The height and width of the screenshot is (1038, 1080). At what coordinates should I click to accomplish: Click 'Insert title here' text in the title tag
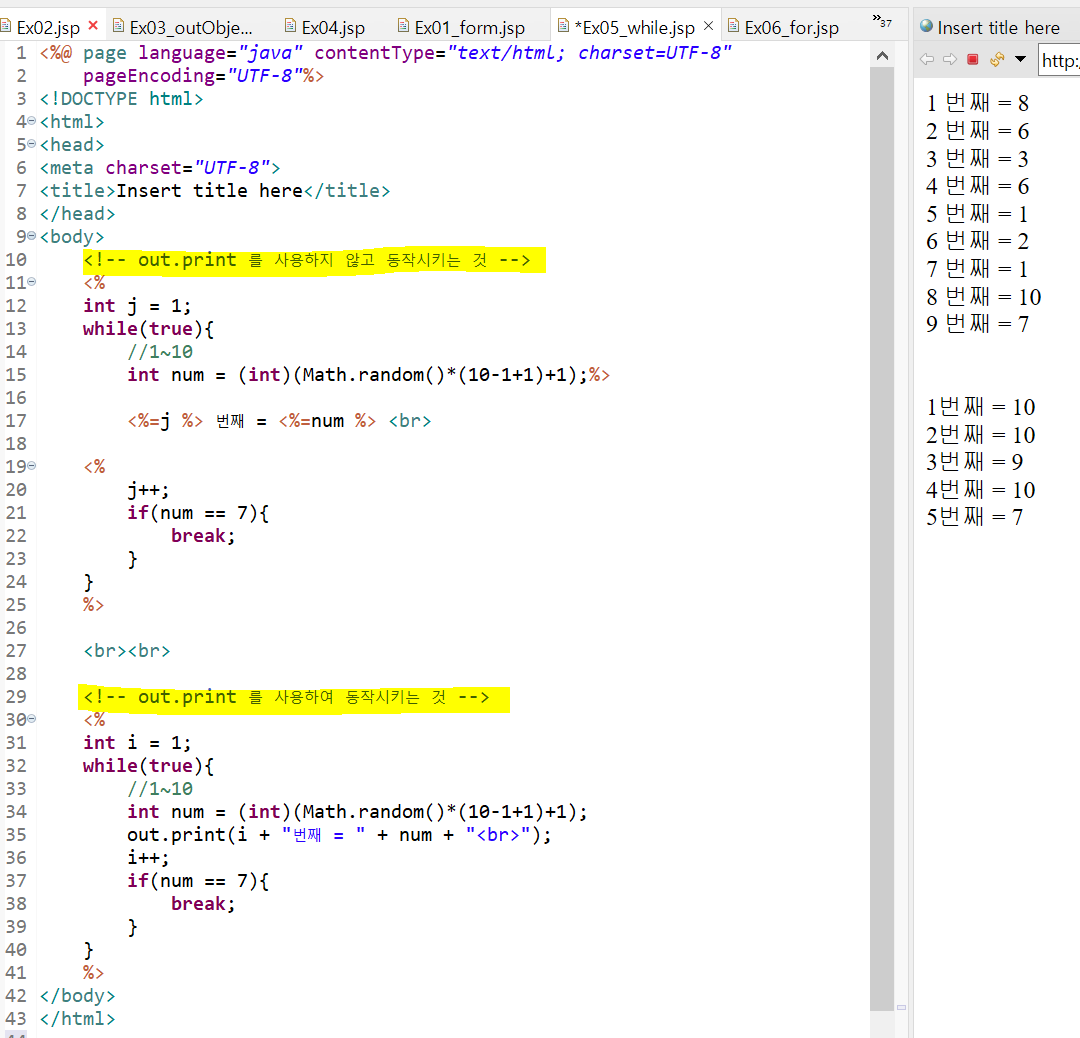[209, 191]
